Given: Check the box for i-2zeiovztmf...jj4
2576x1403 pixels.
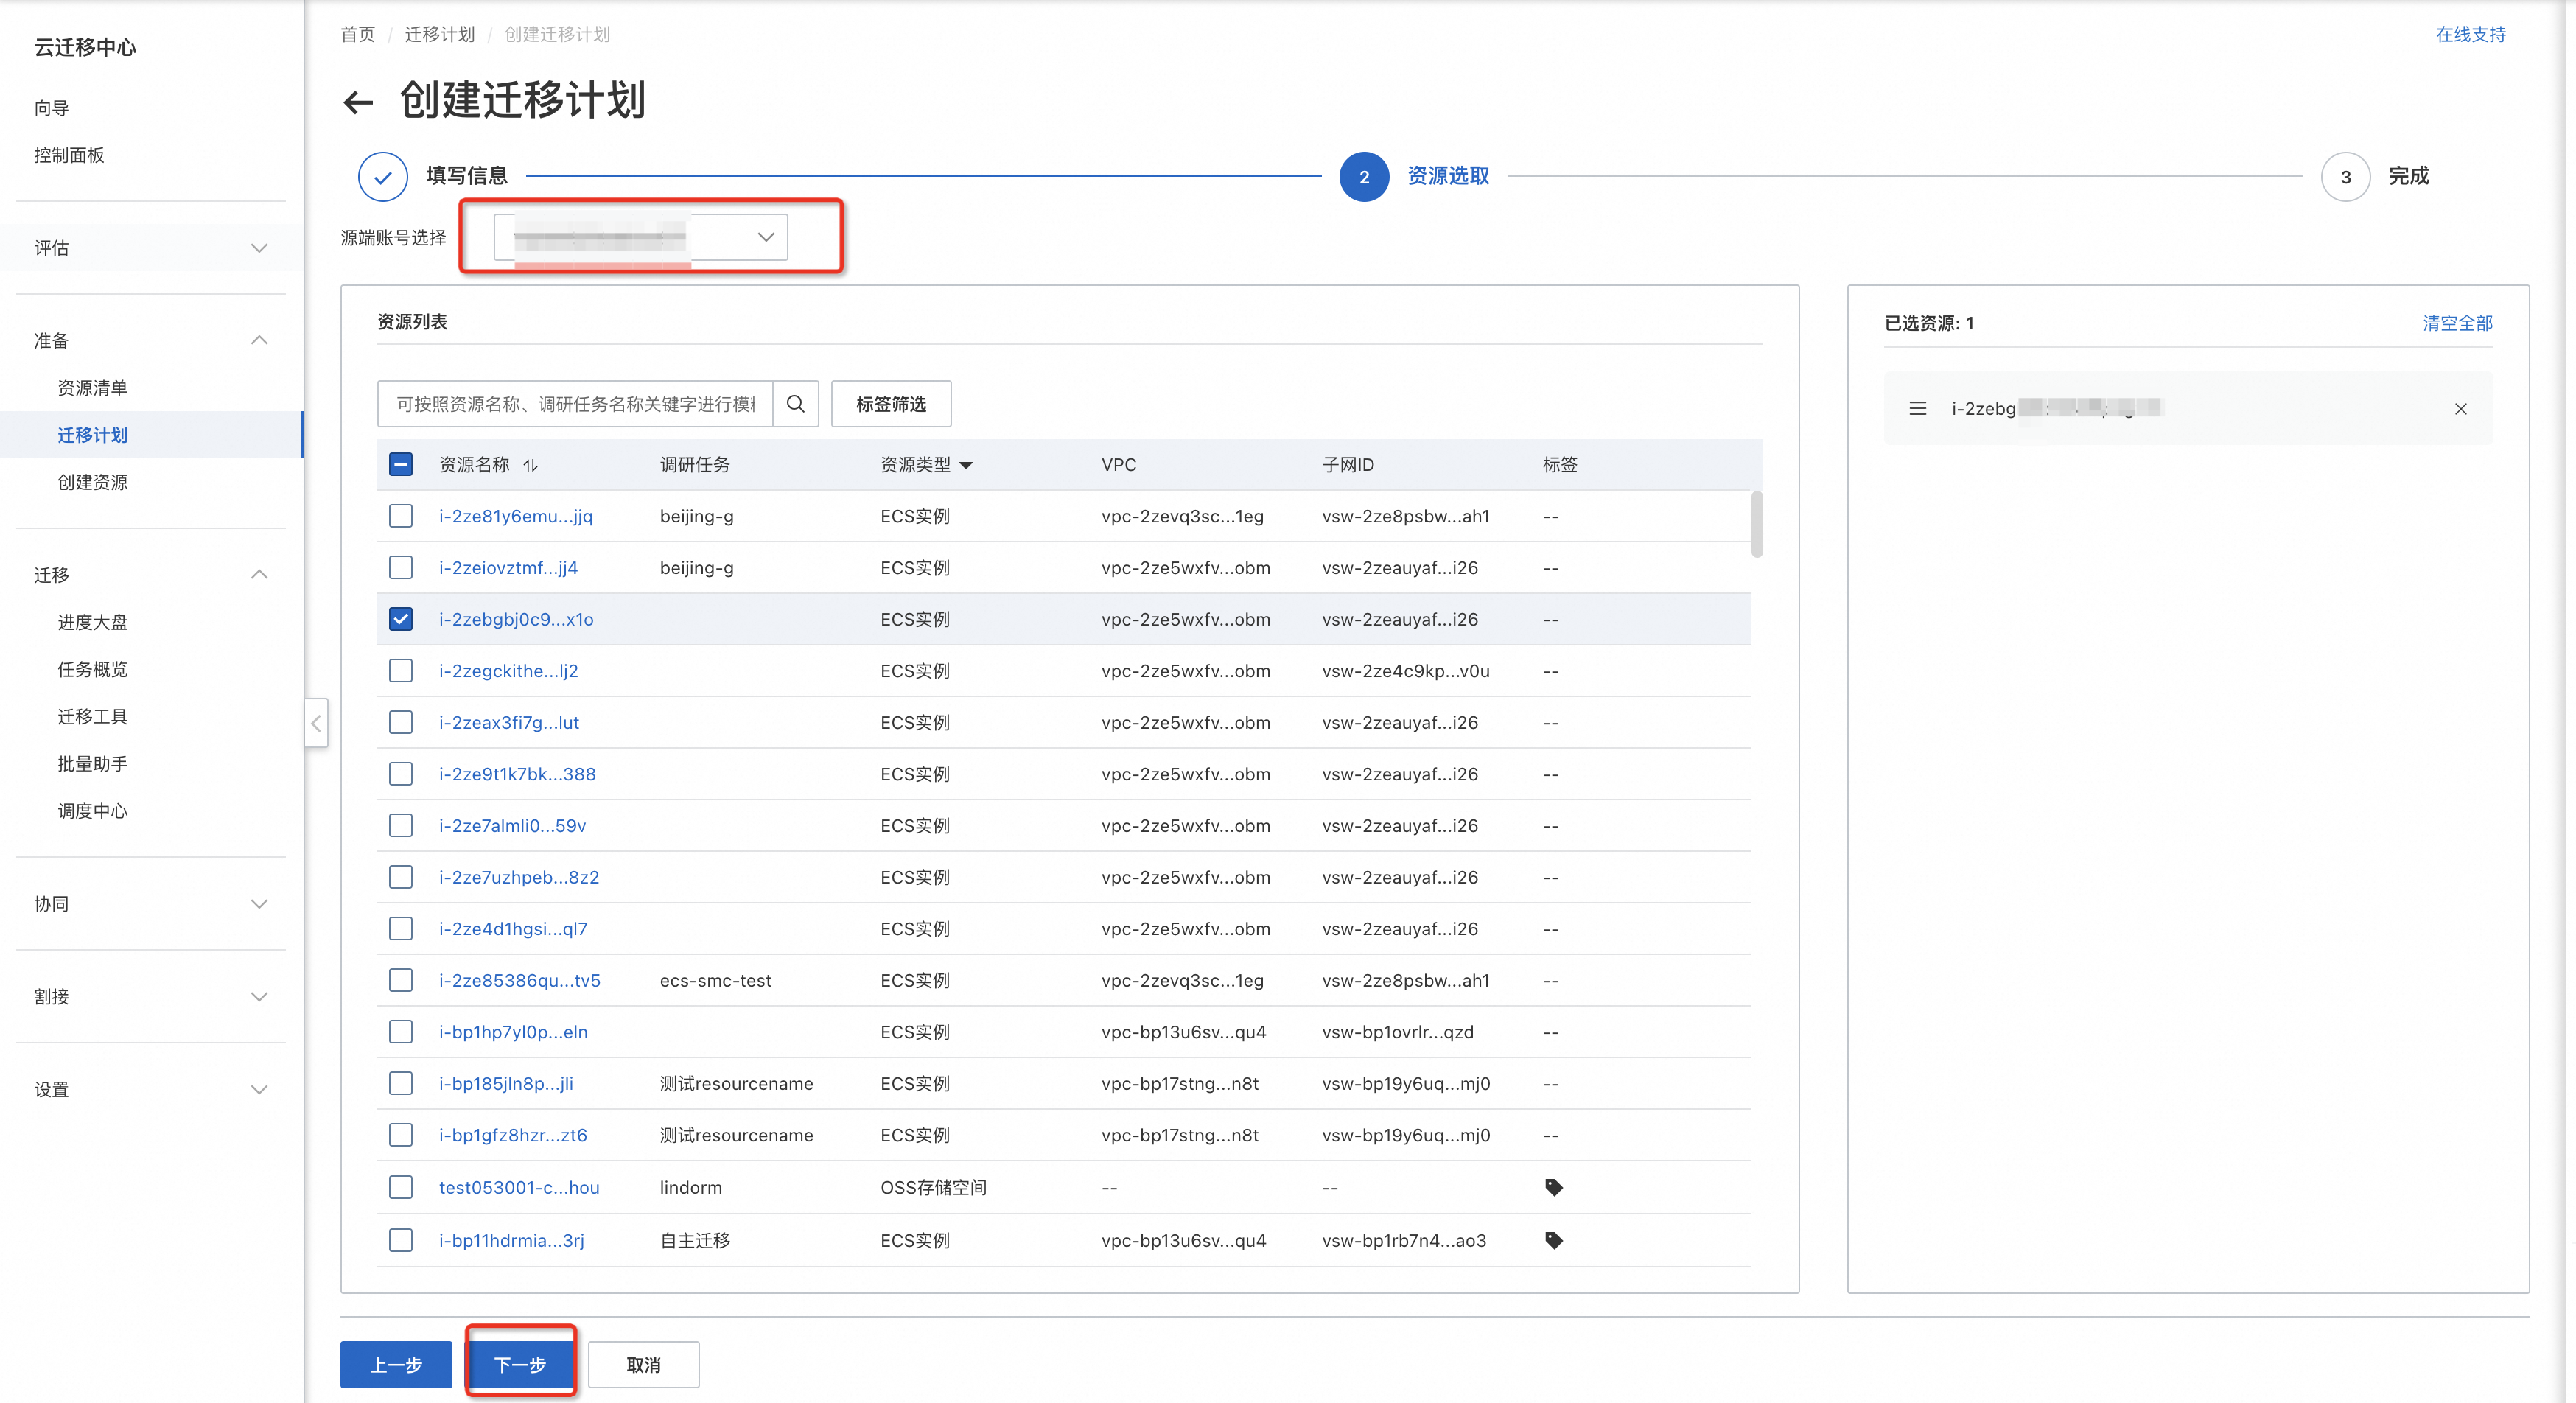Looking at the screenshot, I should 401,568.
